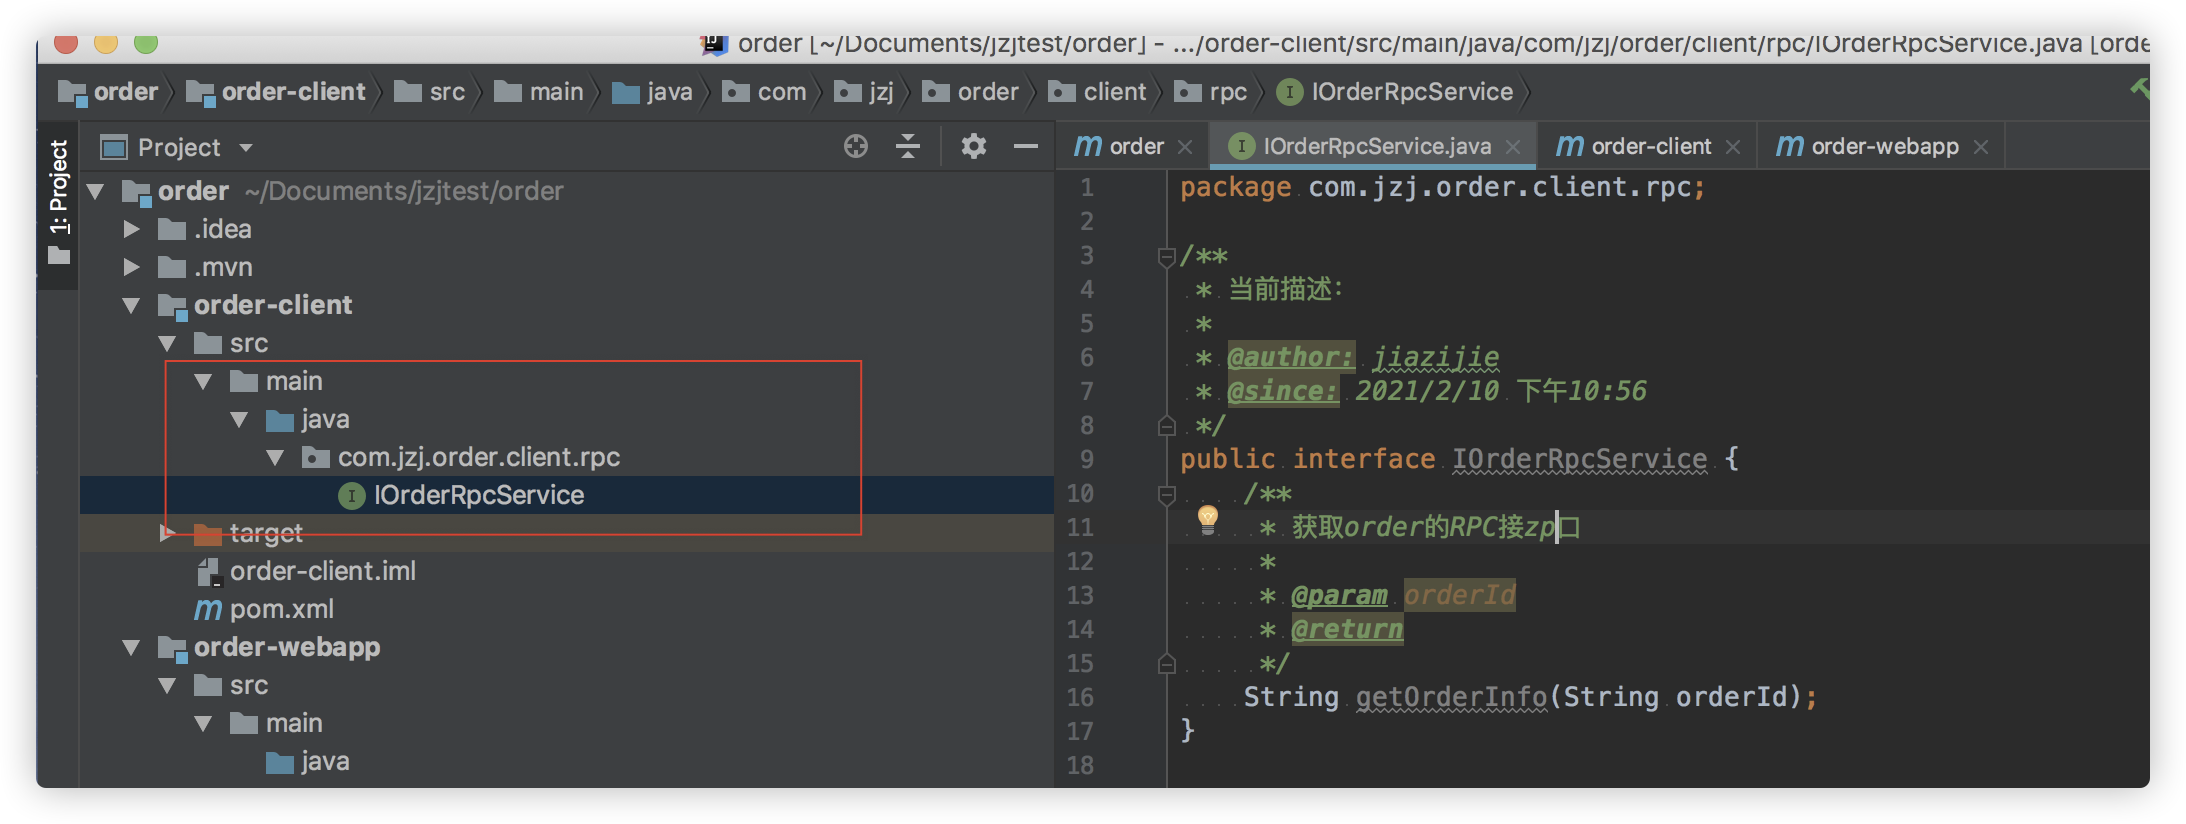This screenshot has width=2186, height=824.
Task: Select IOrderRpcService in project tree
Action: [566, 496]
